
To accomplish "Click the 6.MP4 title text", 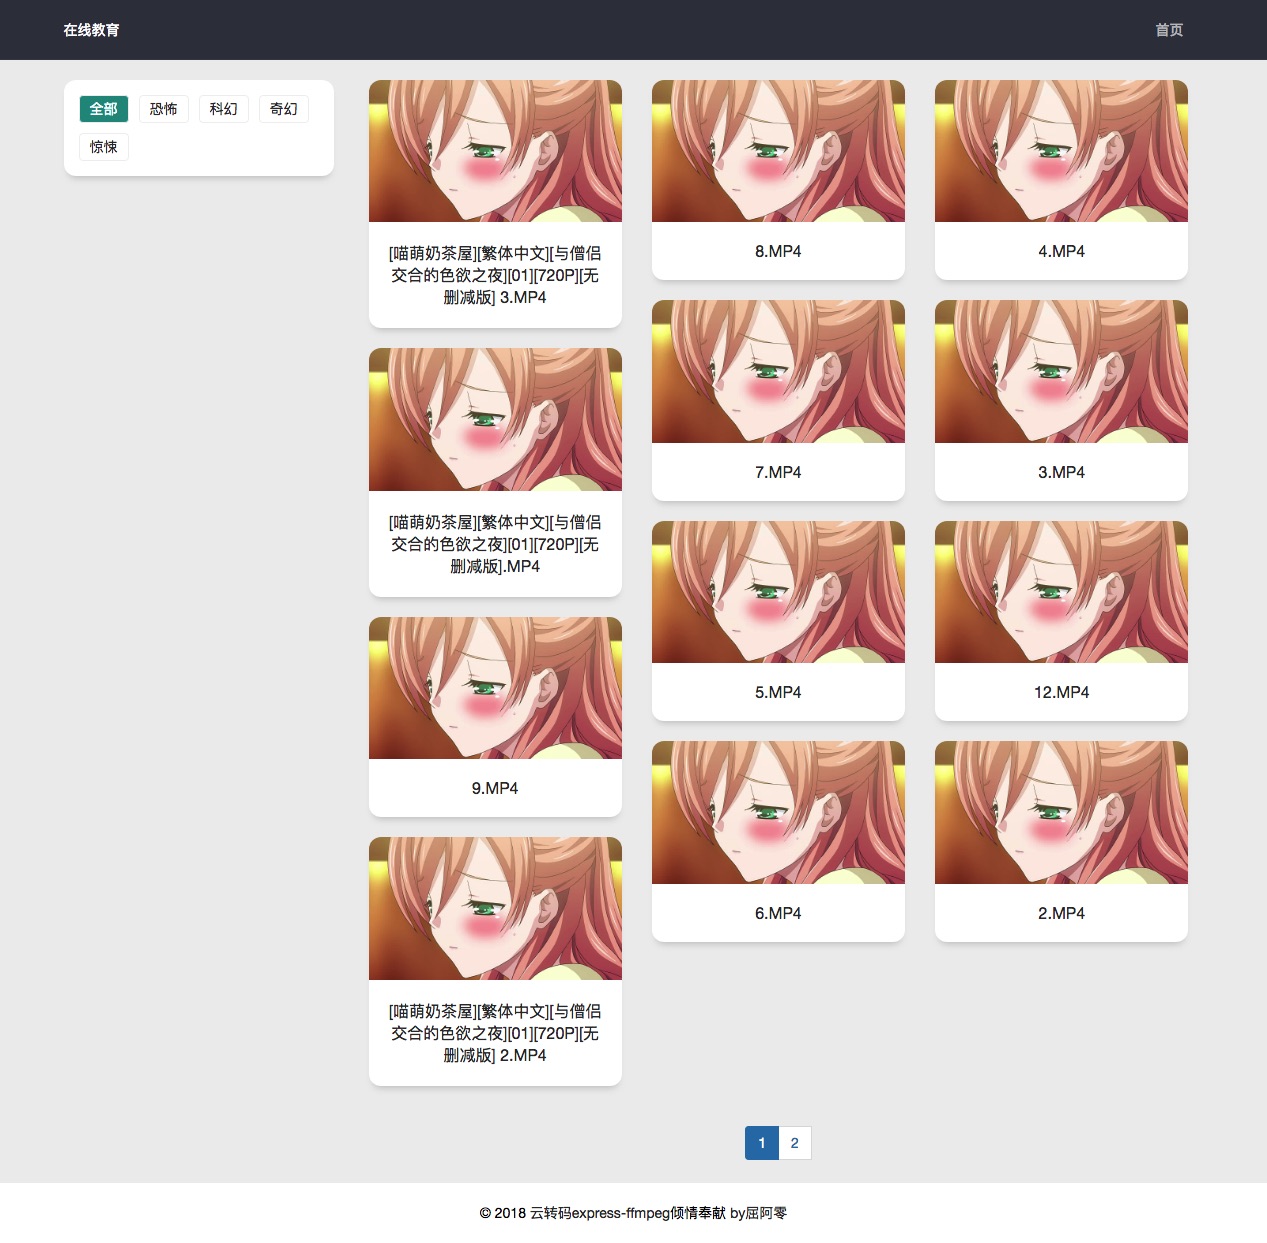I will (778, 913).
